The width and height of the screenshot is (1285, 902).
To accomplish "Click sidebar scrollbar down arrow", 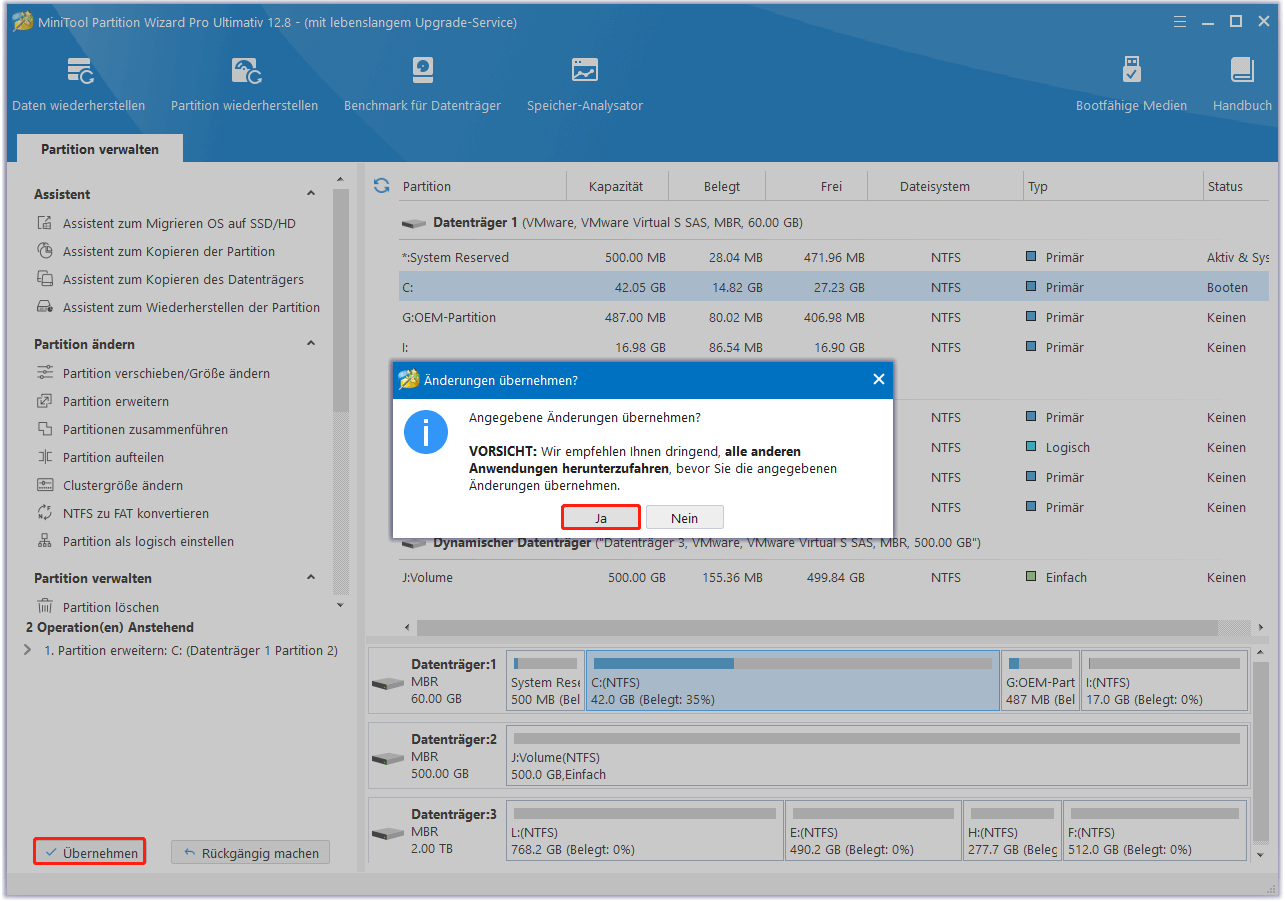I will pos(340,605).
